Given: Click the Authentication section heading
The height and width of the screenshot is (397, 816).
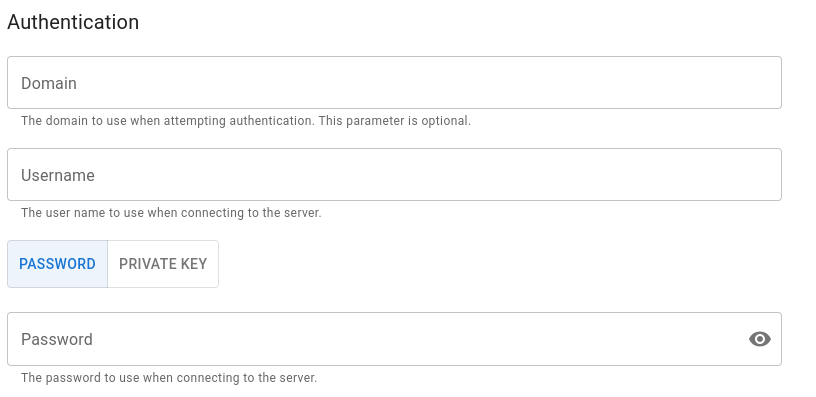Looking at the screenshot, I should (73, 22).
